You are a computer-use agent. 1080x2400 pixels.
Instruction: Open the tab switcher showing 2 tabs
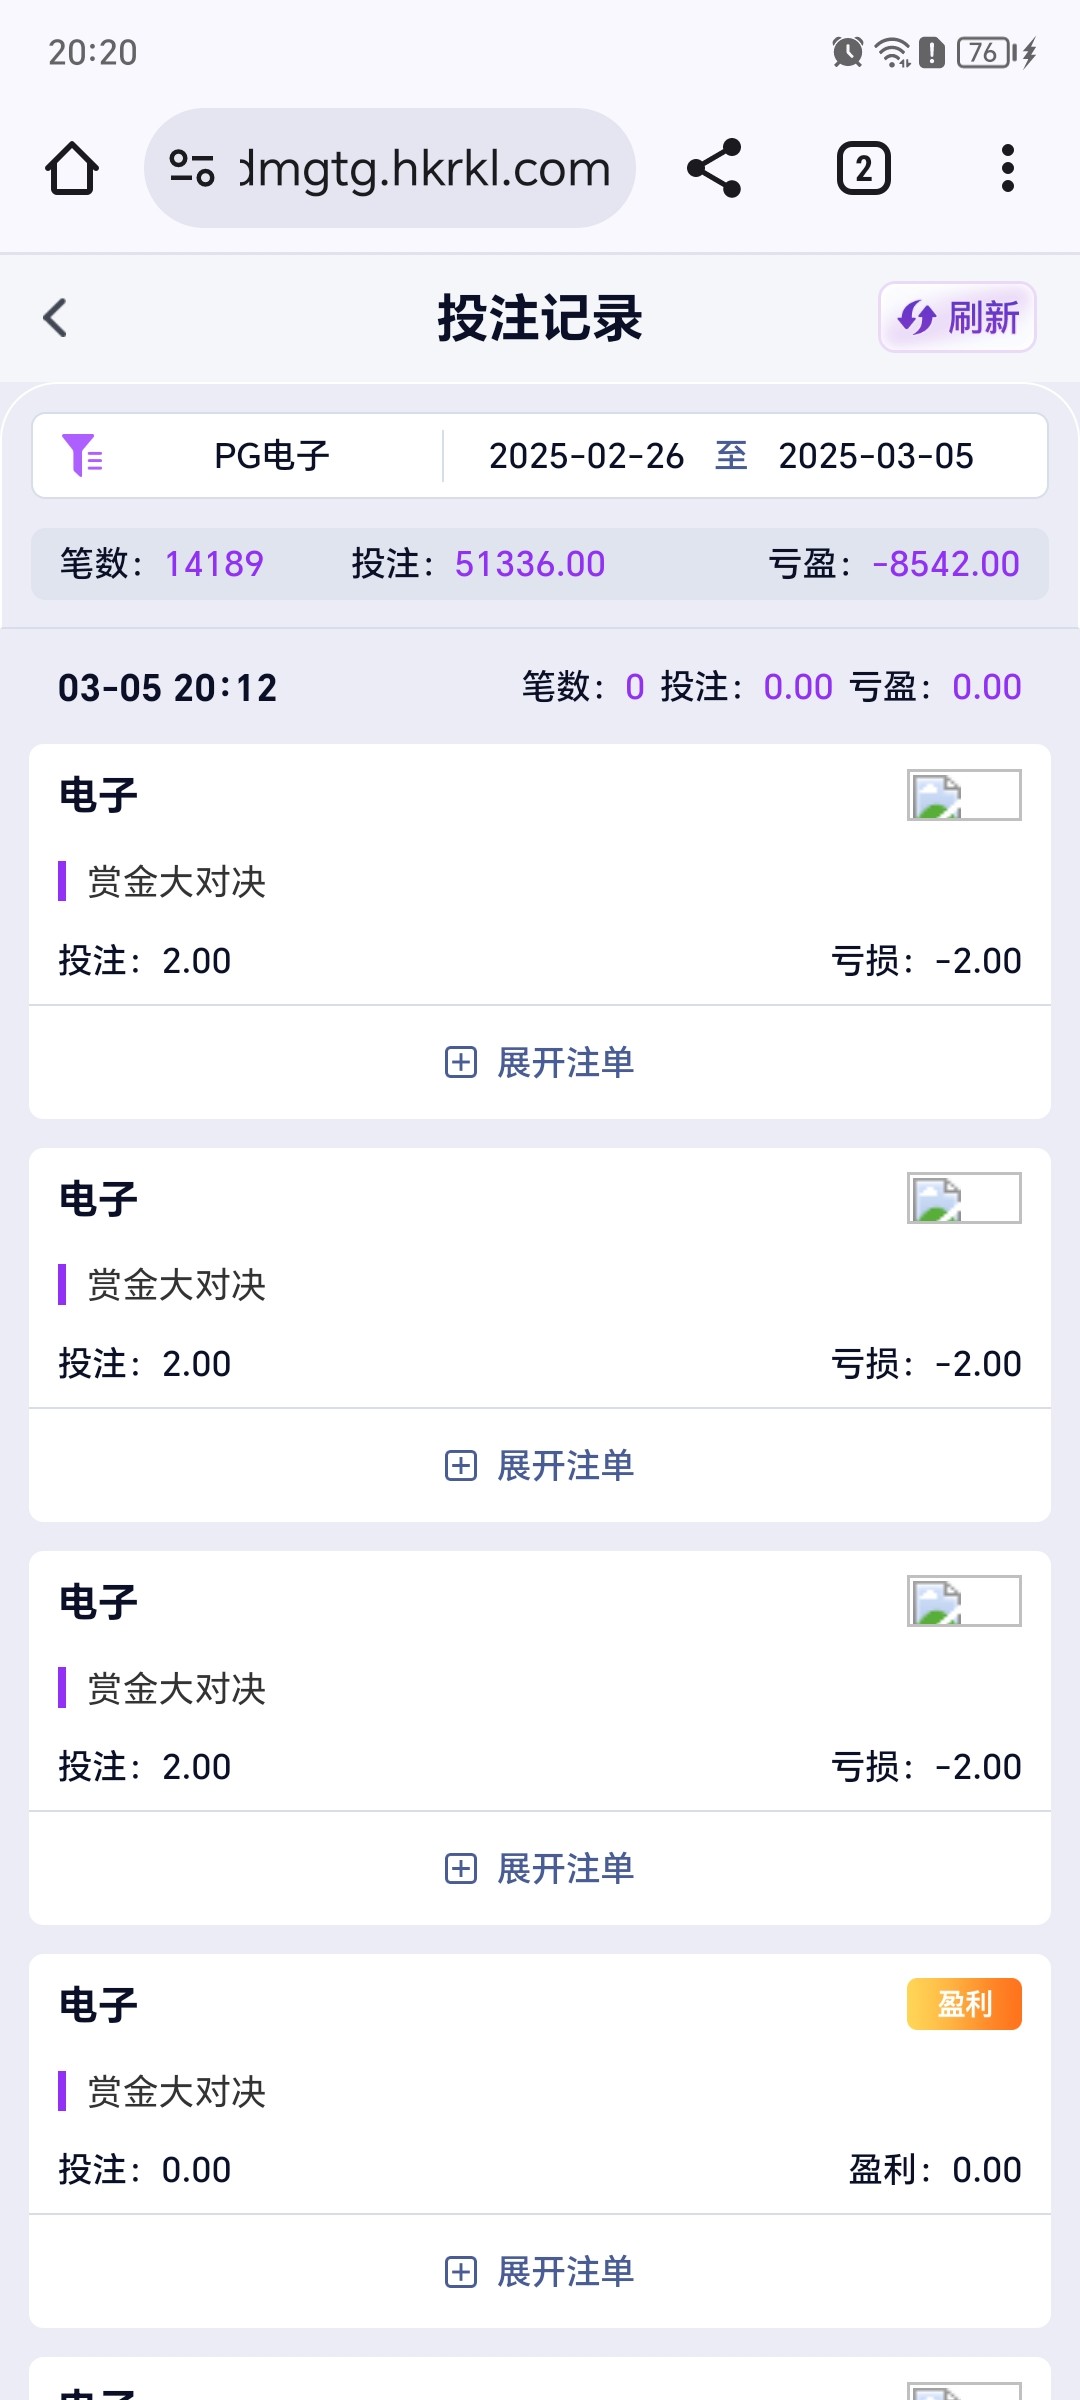863,168
